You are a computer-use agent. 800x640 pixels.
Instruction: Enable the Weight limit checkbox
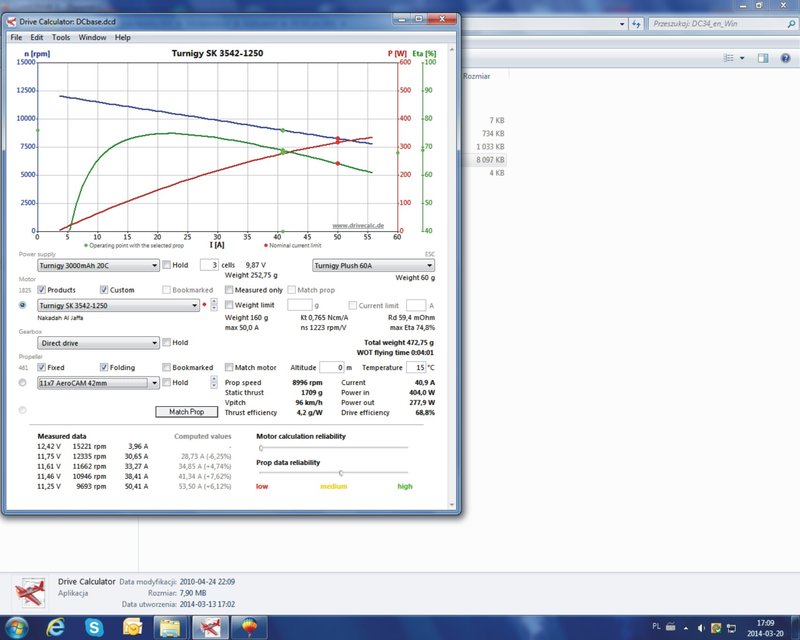point(229,305)
